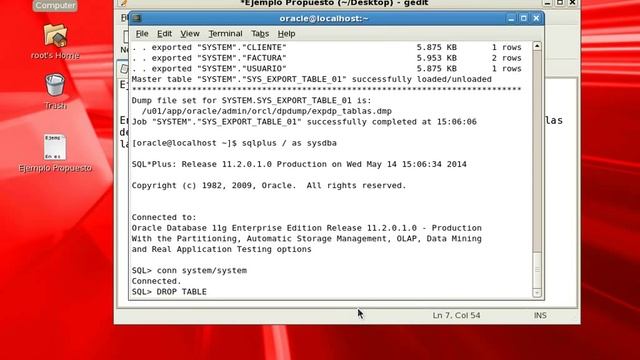640x360 pixels.
Task: Click Ln 7, Col 54 status text
Action: pyautogui.click(x=456, y=316)
